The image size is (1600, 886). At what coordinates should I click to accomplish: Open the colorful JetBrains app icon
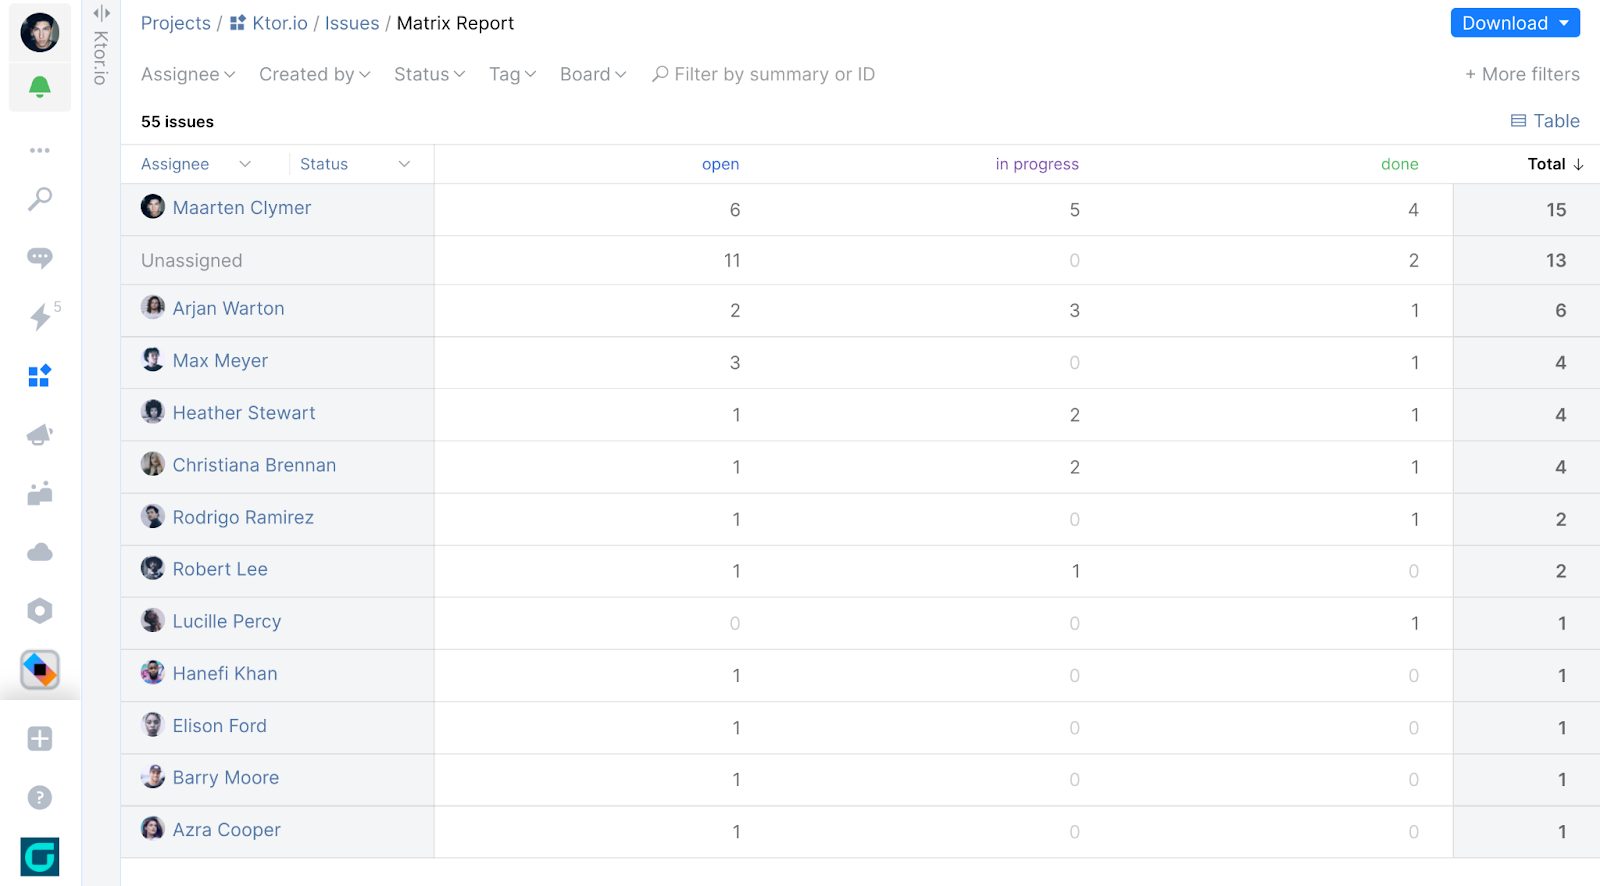40,670
